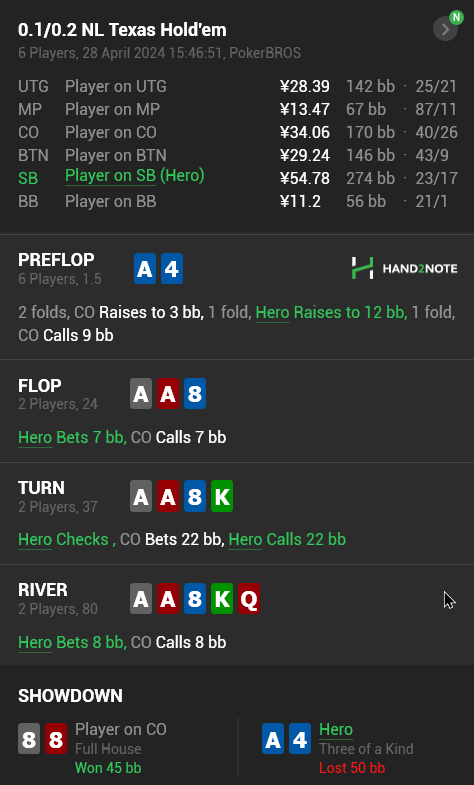The width and height of the screenshot is (474, 785).
Task: Click the TURN section heading
Action: pyautogui.click(x=42, y=488)
